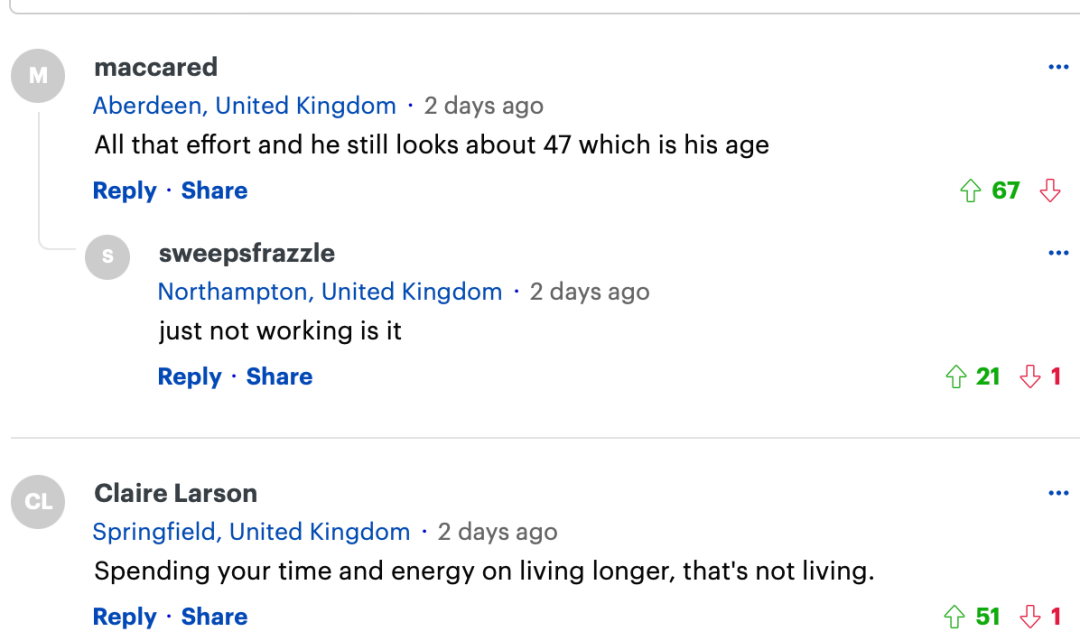This screenshot has height=641, width=1080.
Task: Downvote Claire Larson's comment
Action: pyautogui.click(x=1030, y=617)
